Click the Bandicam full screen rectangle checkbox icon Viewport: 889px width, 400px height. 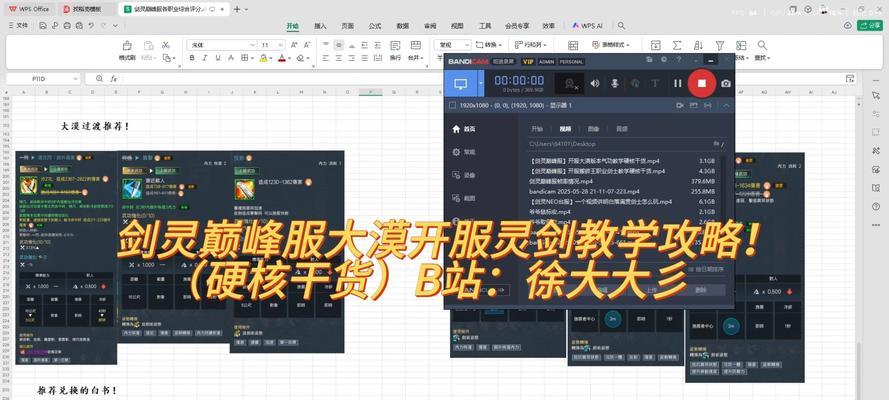click(x=452, y=105)
